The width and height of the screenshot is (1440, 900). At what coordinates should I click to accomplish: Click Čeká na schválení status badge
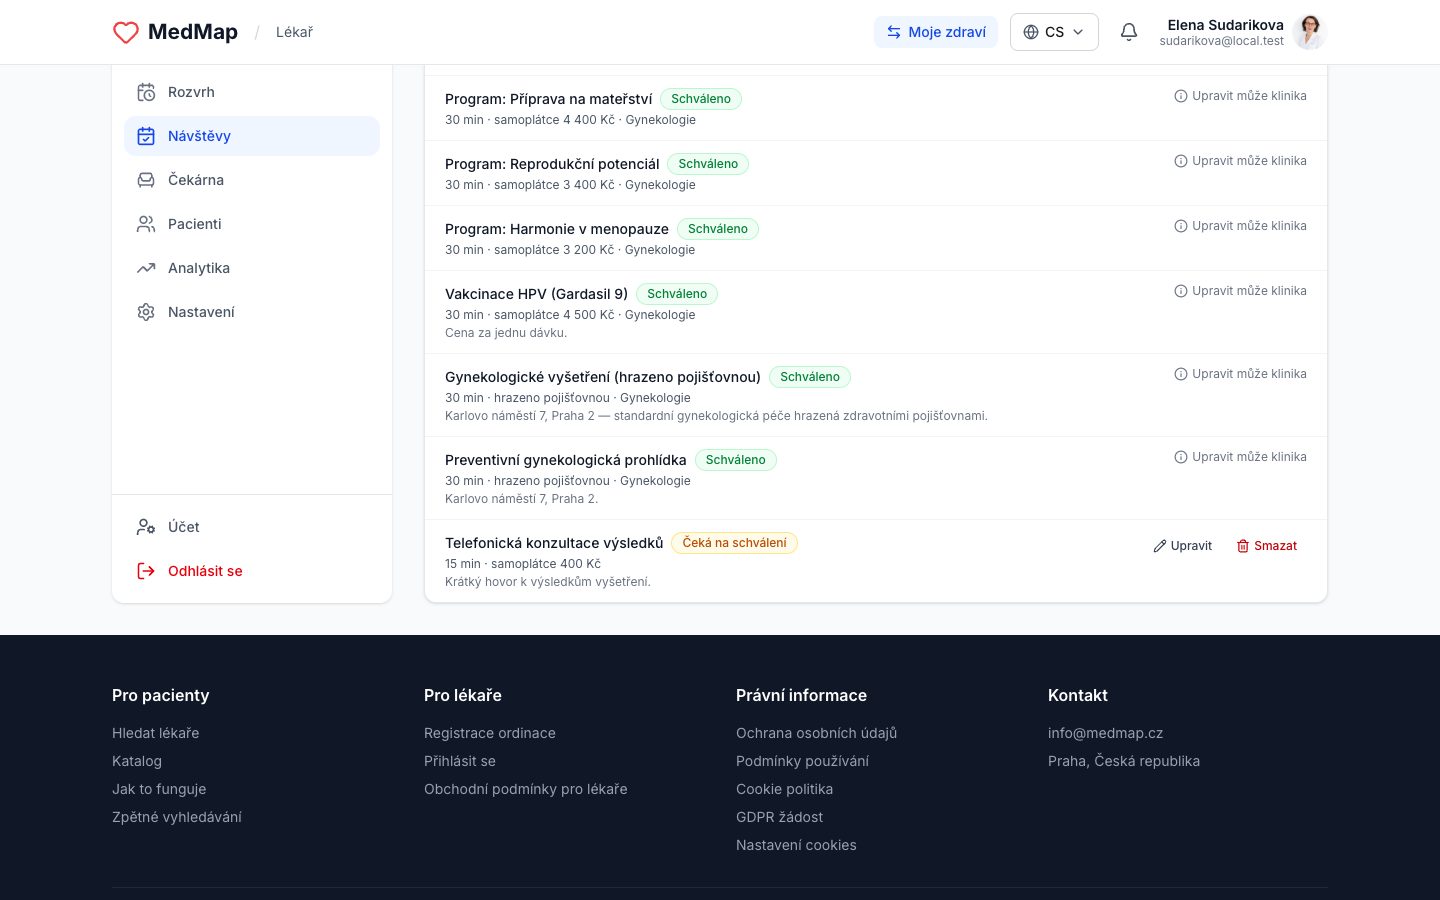click(x=734, y=543)
